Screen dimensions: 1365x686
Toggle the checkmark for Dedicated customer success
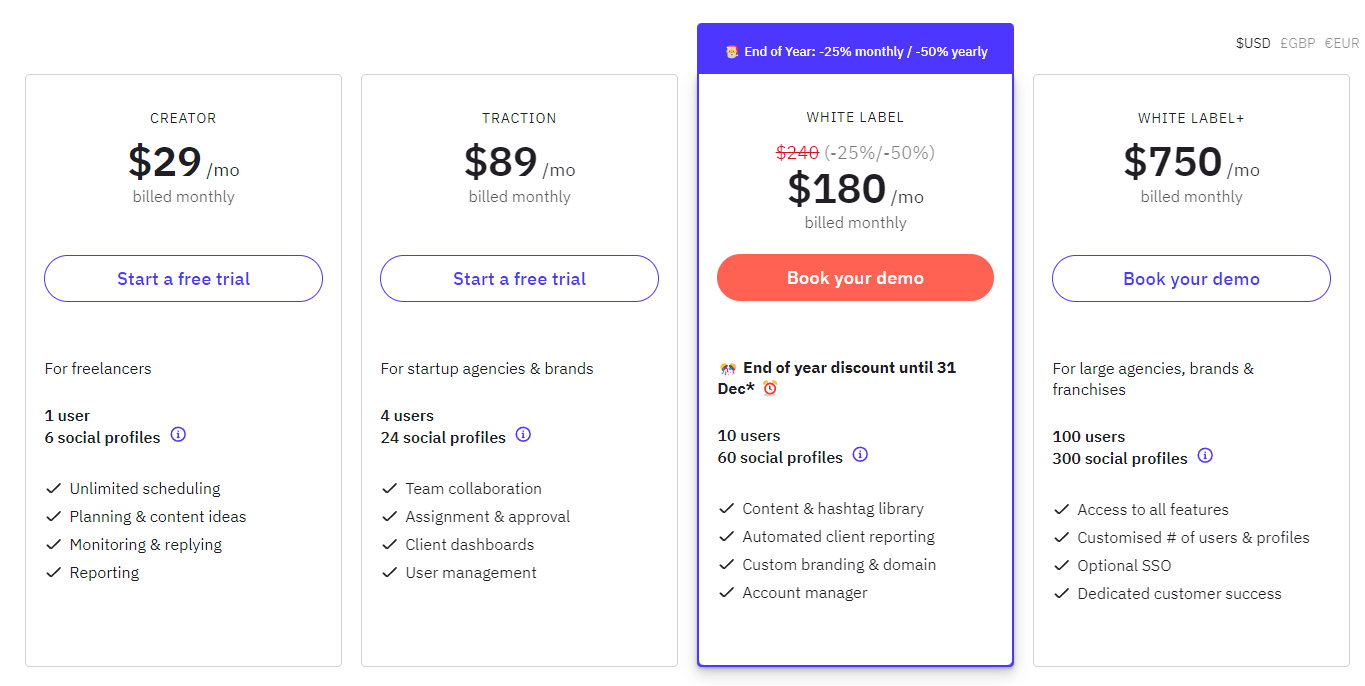coord(1062,593)
